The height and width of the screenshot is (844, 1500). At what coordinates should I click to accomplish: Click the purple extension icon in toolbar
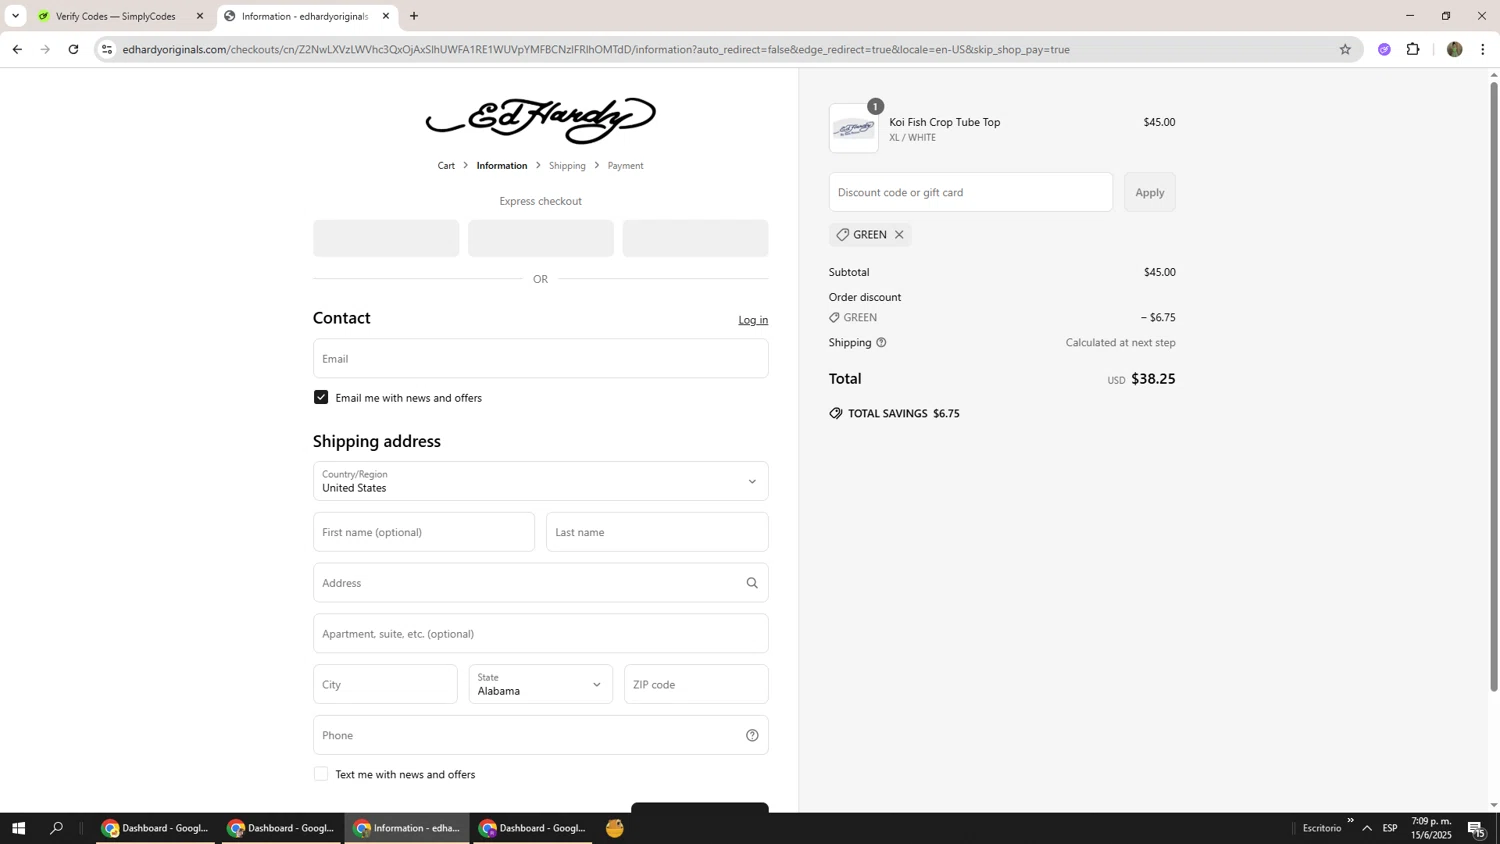1384,49
